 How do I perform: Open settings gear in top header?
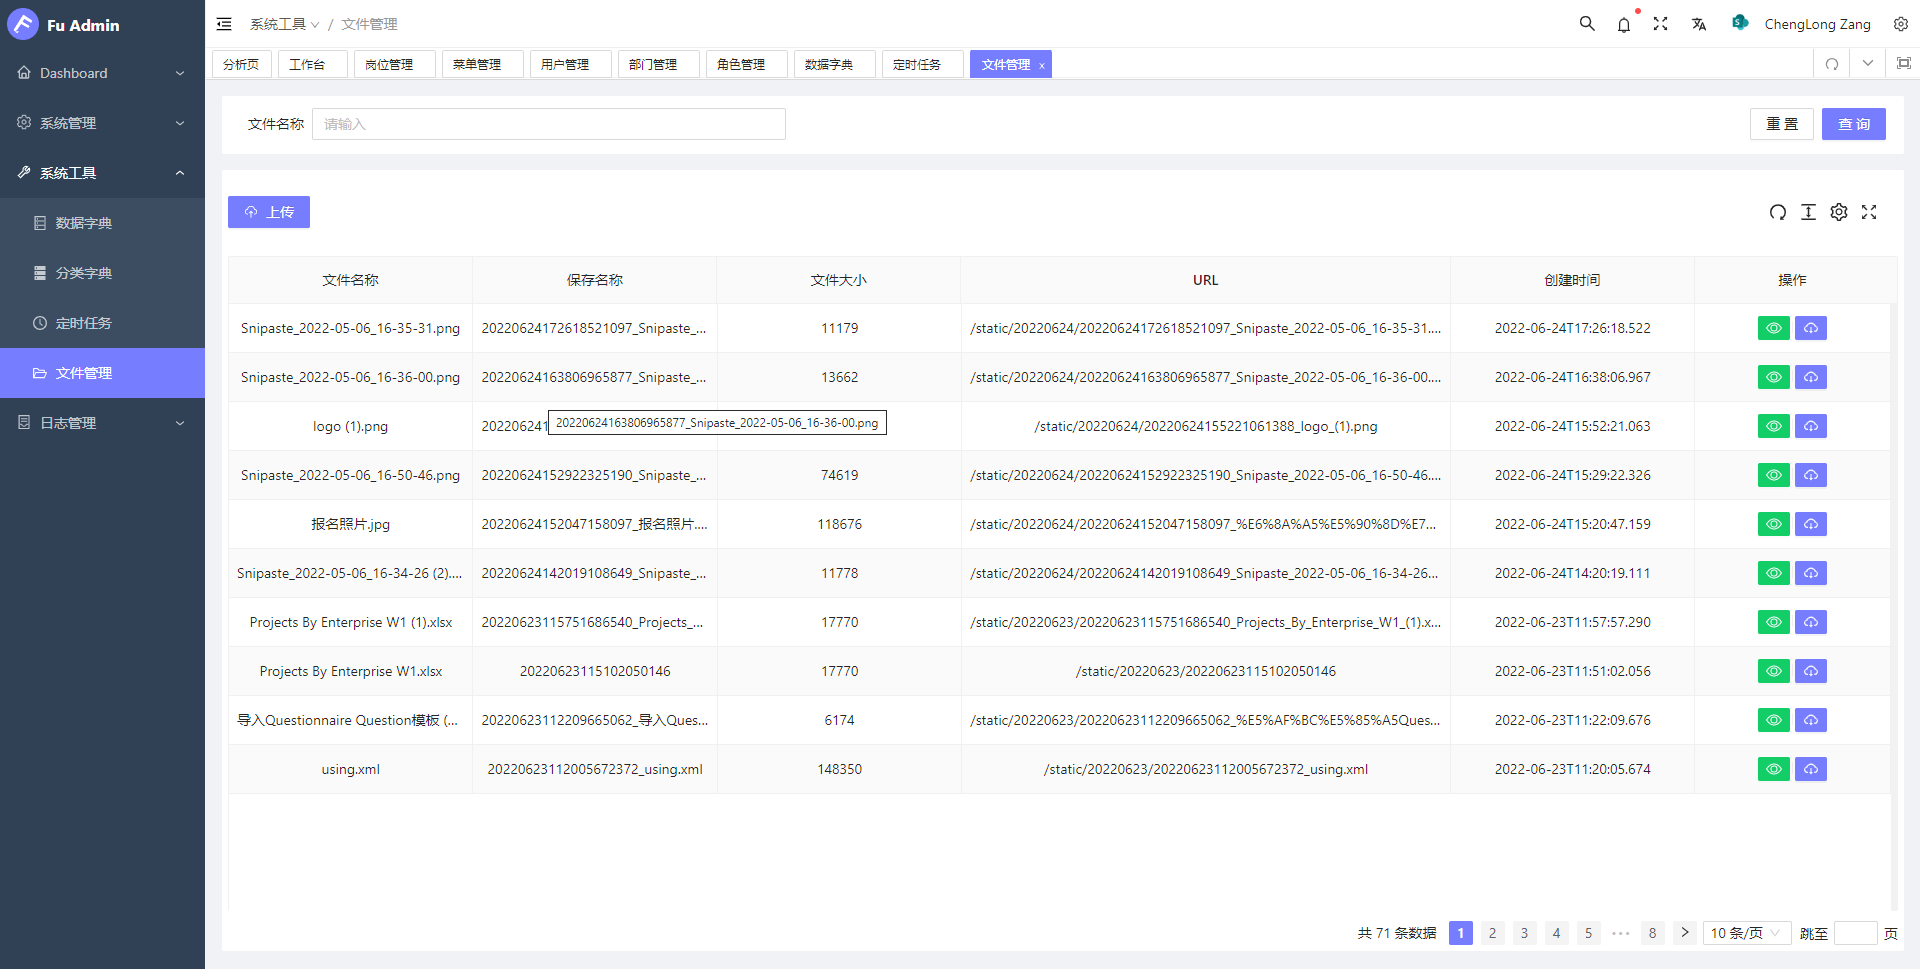tap(1901, 24)
